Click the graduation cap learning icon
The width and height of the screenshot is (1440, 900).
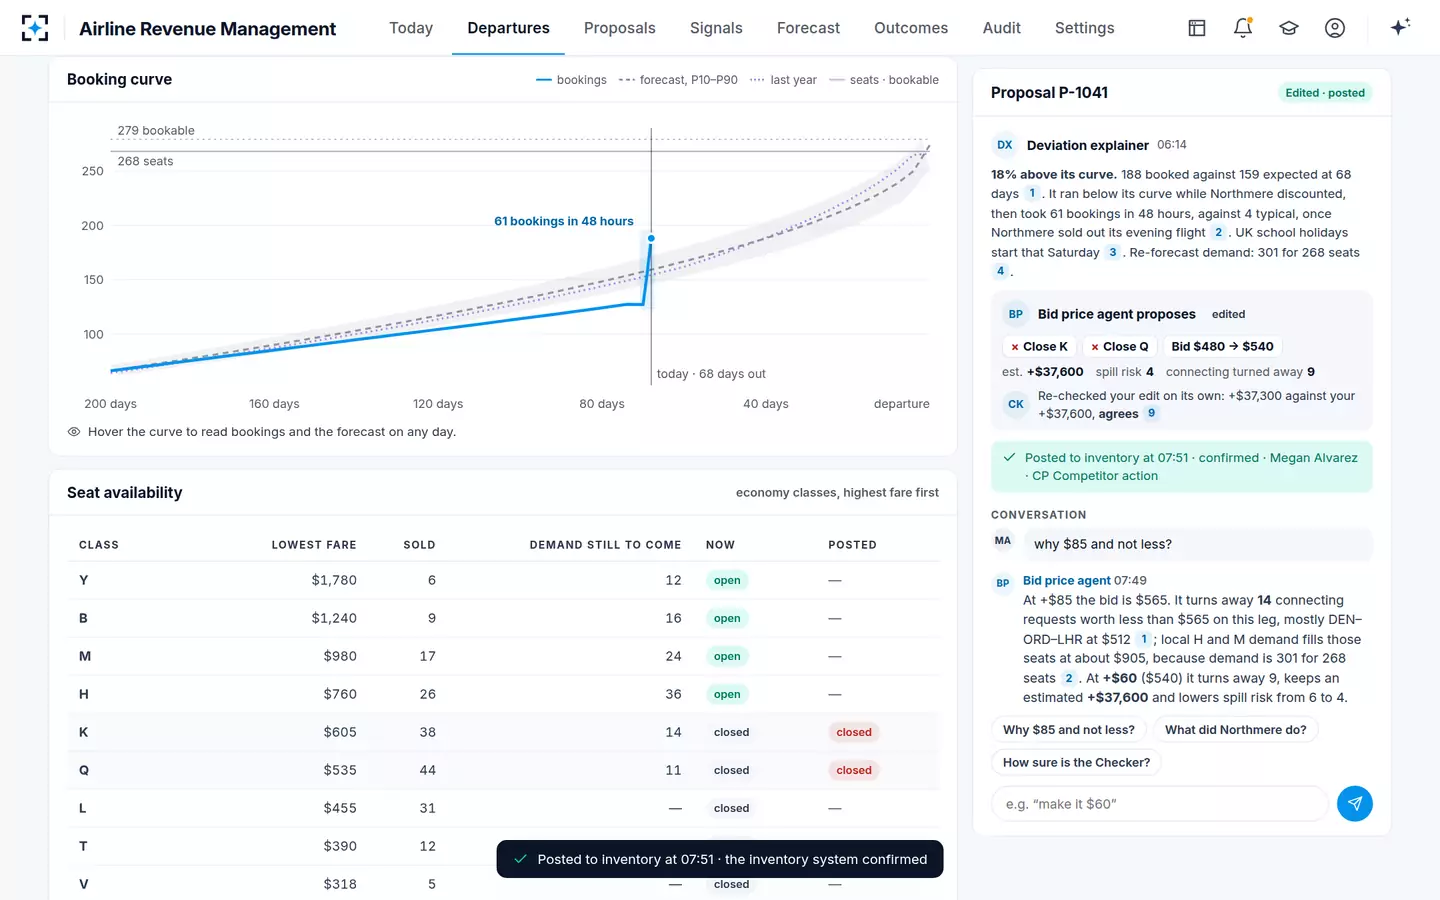click(x=1289, y=28)
